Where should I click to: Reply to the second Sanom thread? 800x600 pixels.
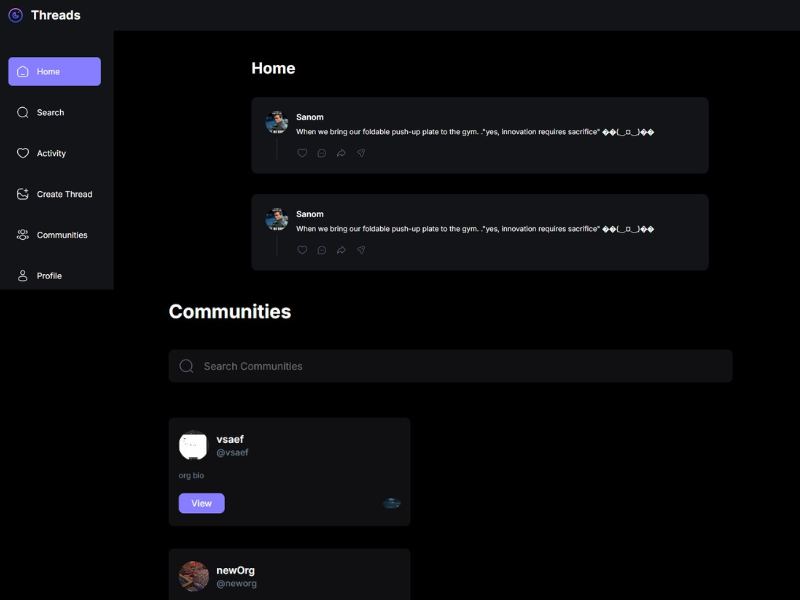[321, 250]
